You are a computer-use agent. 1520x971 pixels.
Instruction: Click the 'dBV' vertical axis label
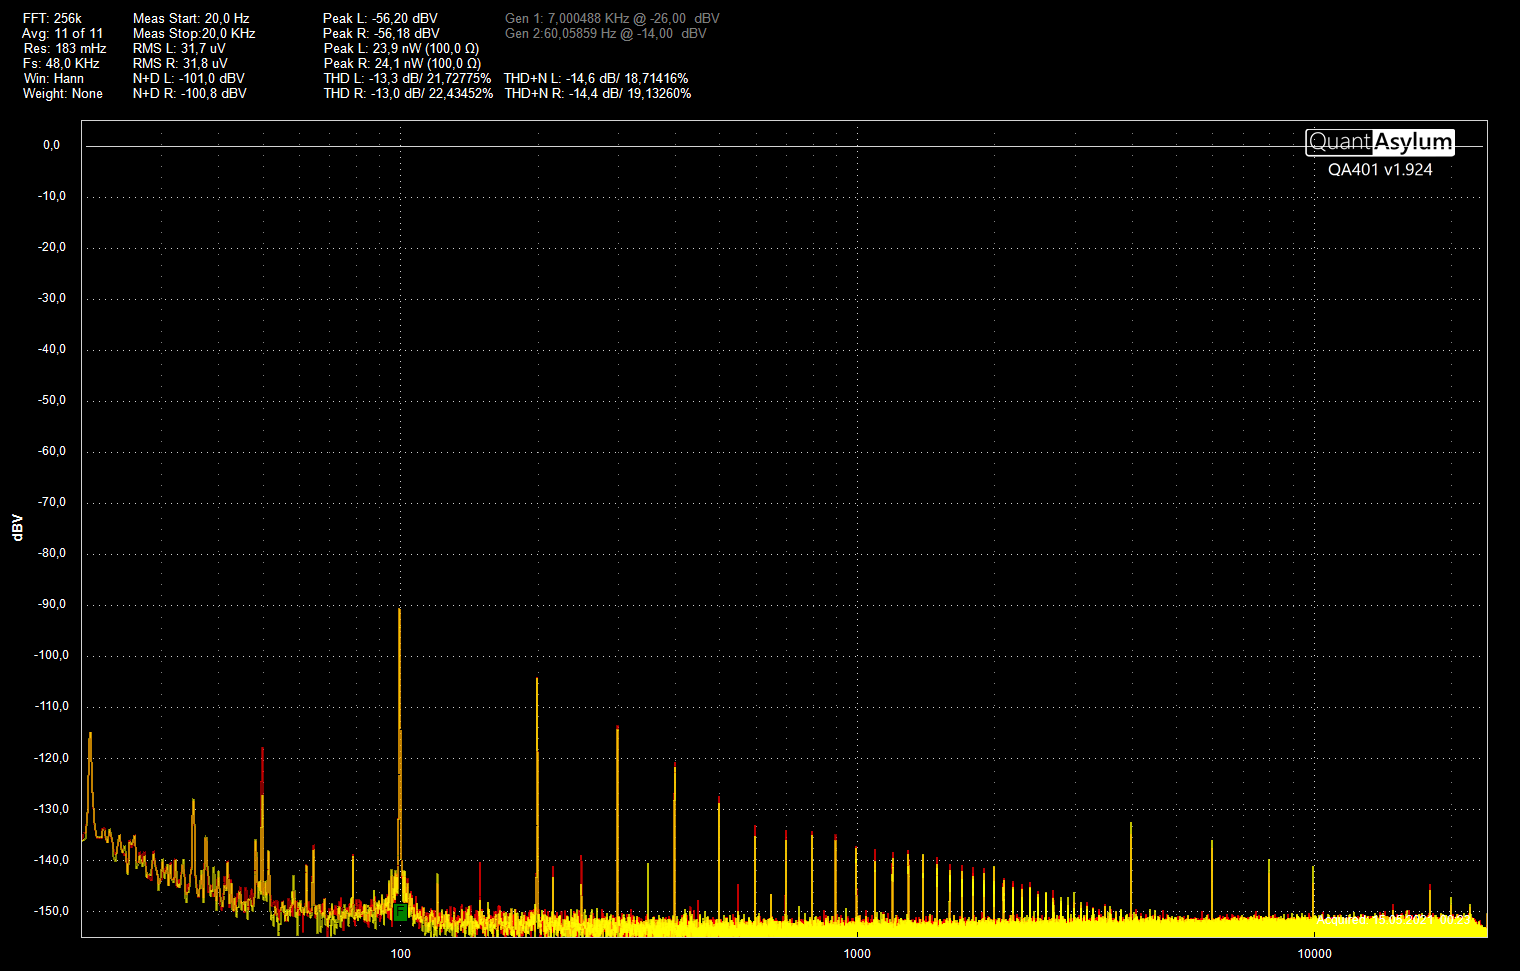[17, 528]
